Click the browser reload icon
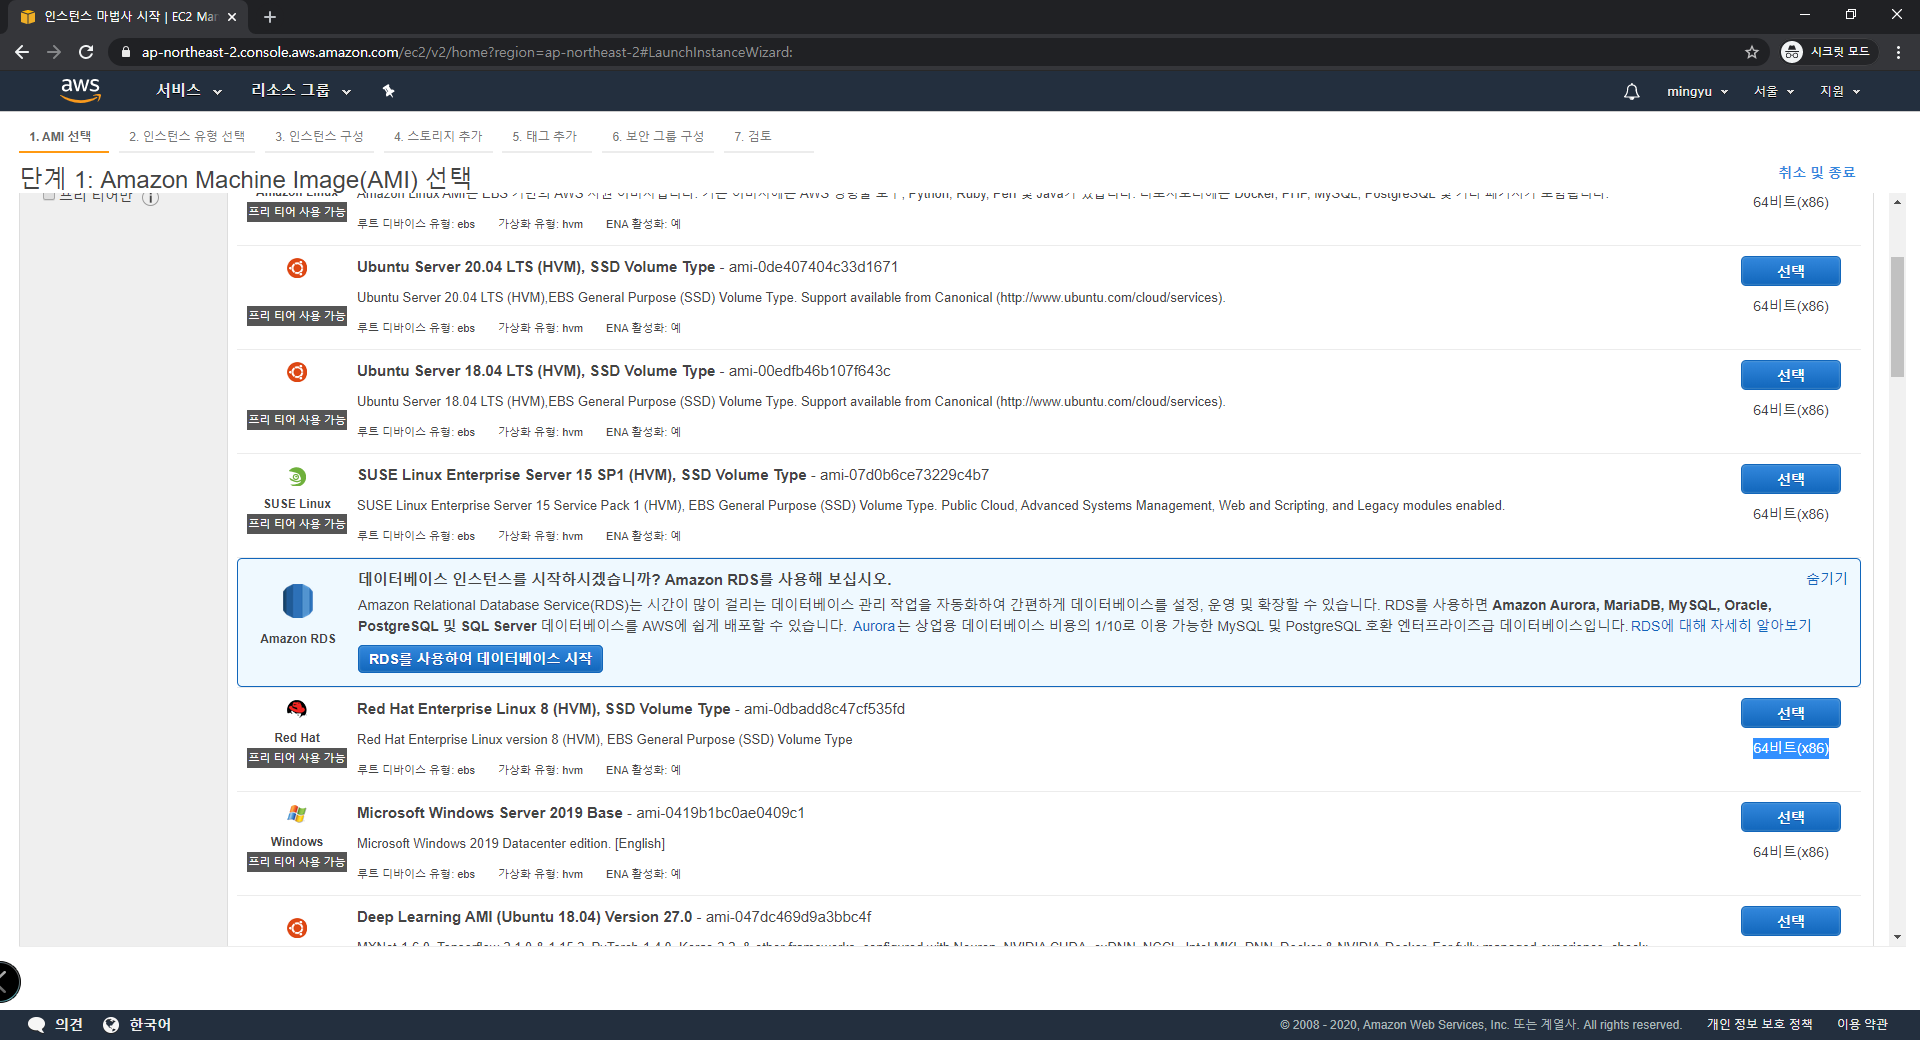Image resolution: width=1920 pixels, height=1040 pixels. point(86,52)
